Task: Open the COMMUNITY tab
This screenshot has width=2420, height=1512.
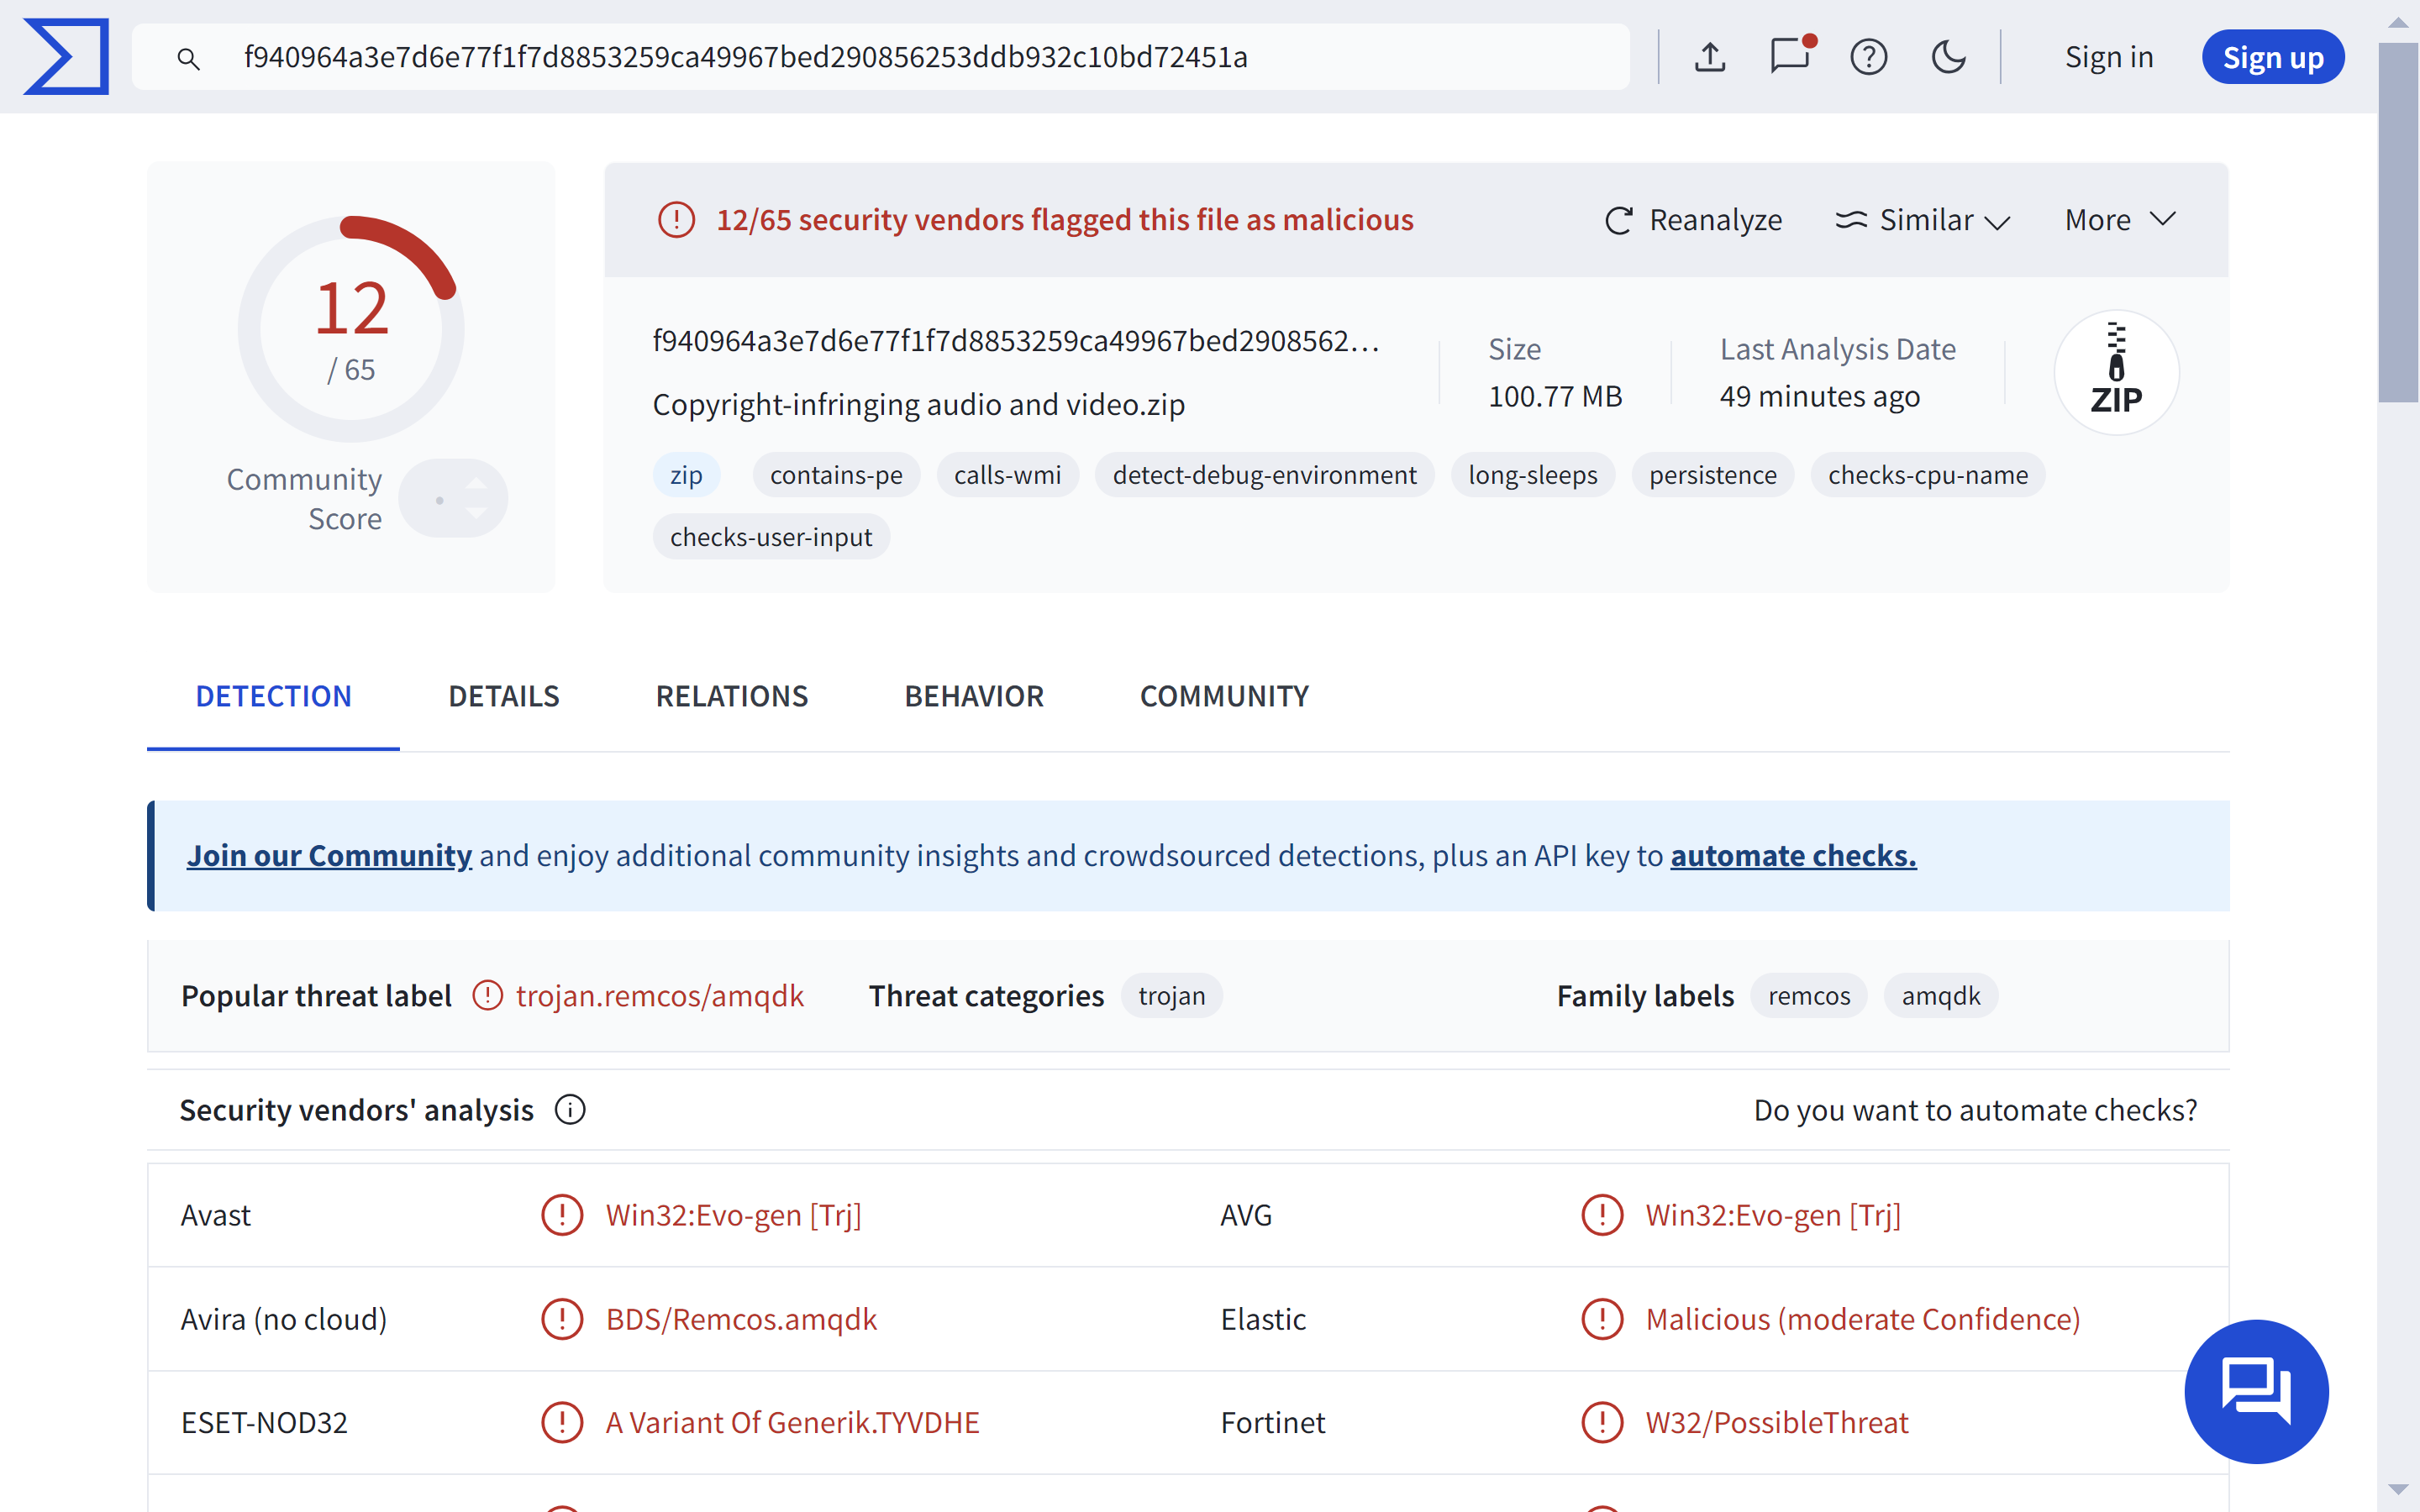Action: [1224, 696]
